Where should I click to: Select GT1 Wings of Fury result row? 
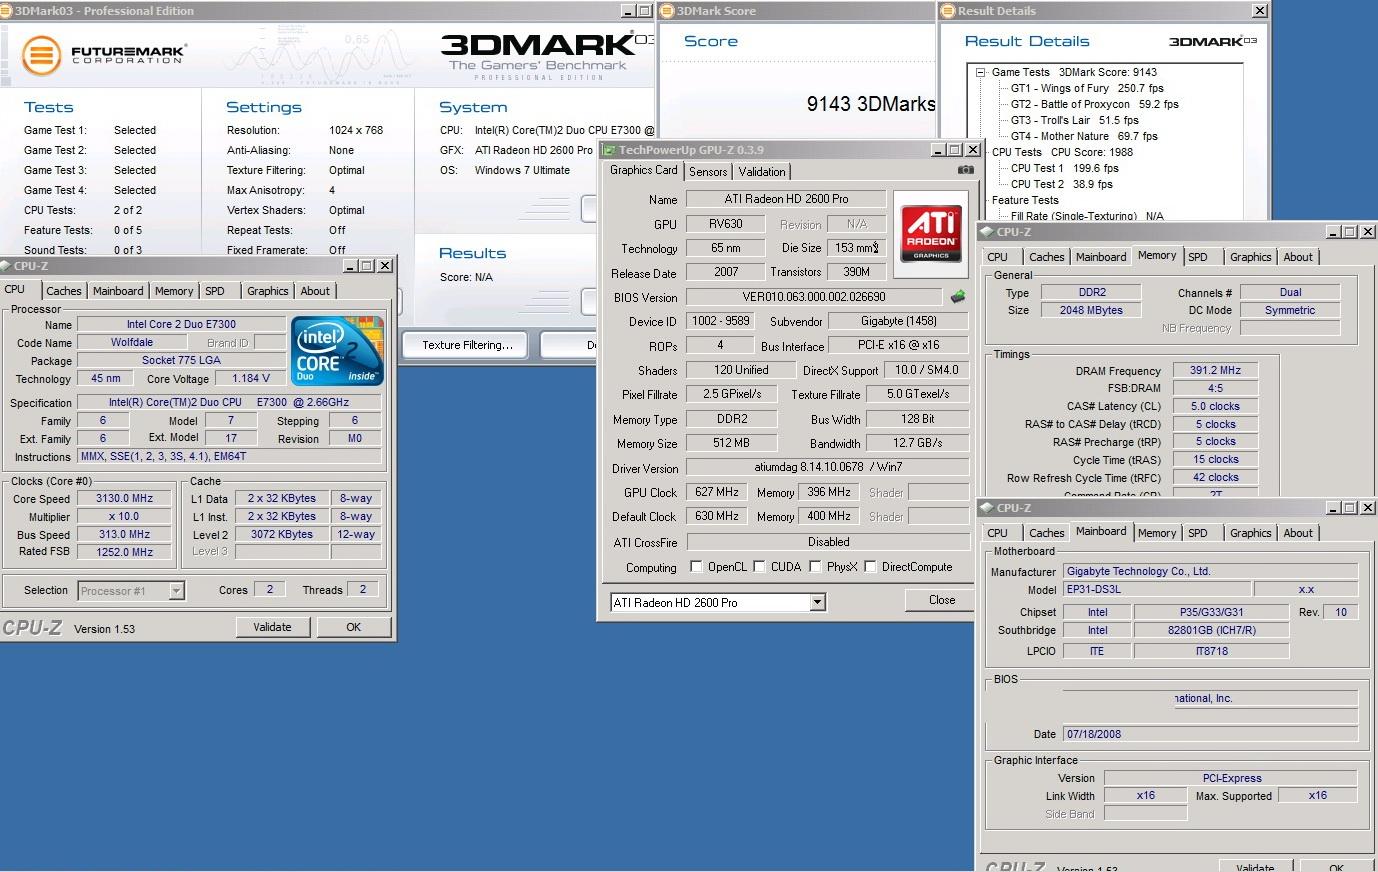click(x=1087, y=88)
